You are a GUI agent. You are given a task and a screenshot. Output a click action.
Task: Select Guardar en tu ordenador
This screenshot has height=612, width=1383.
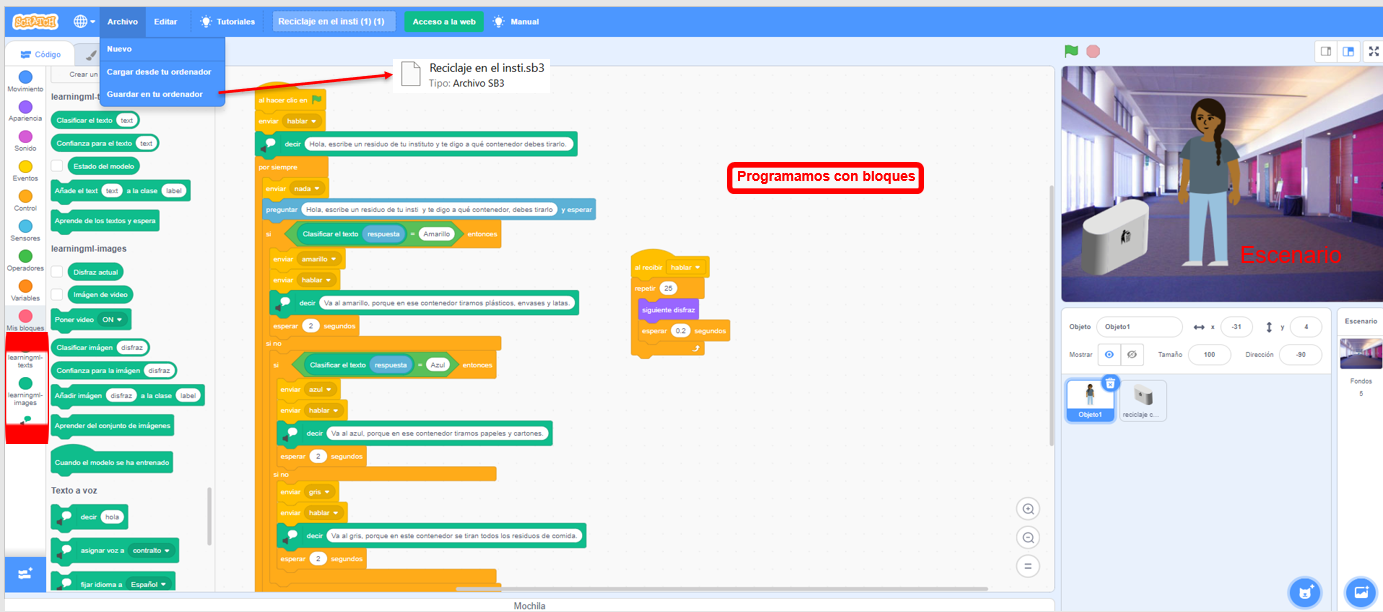[155, 94]
